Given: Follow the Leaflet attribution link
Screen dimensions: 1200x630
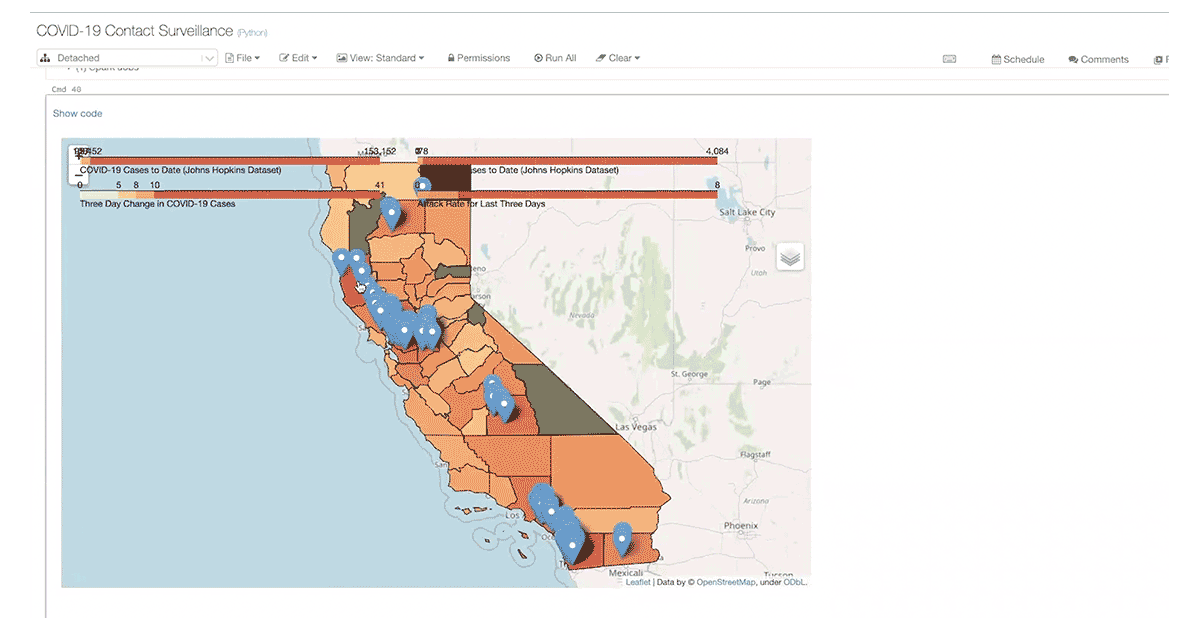Looking at the screenshot, I should 637,582.
